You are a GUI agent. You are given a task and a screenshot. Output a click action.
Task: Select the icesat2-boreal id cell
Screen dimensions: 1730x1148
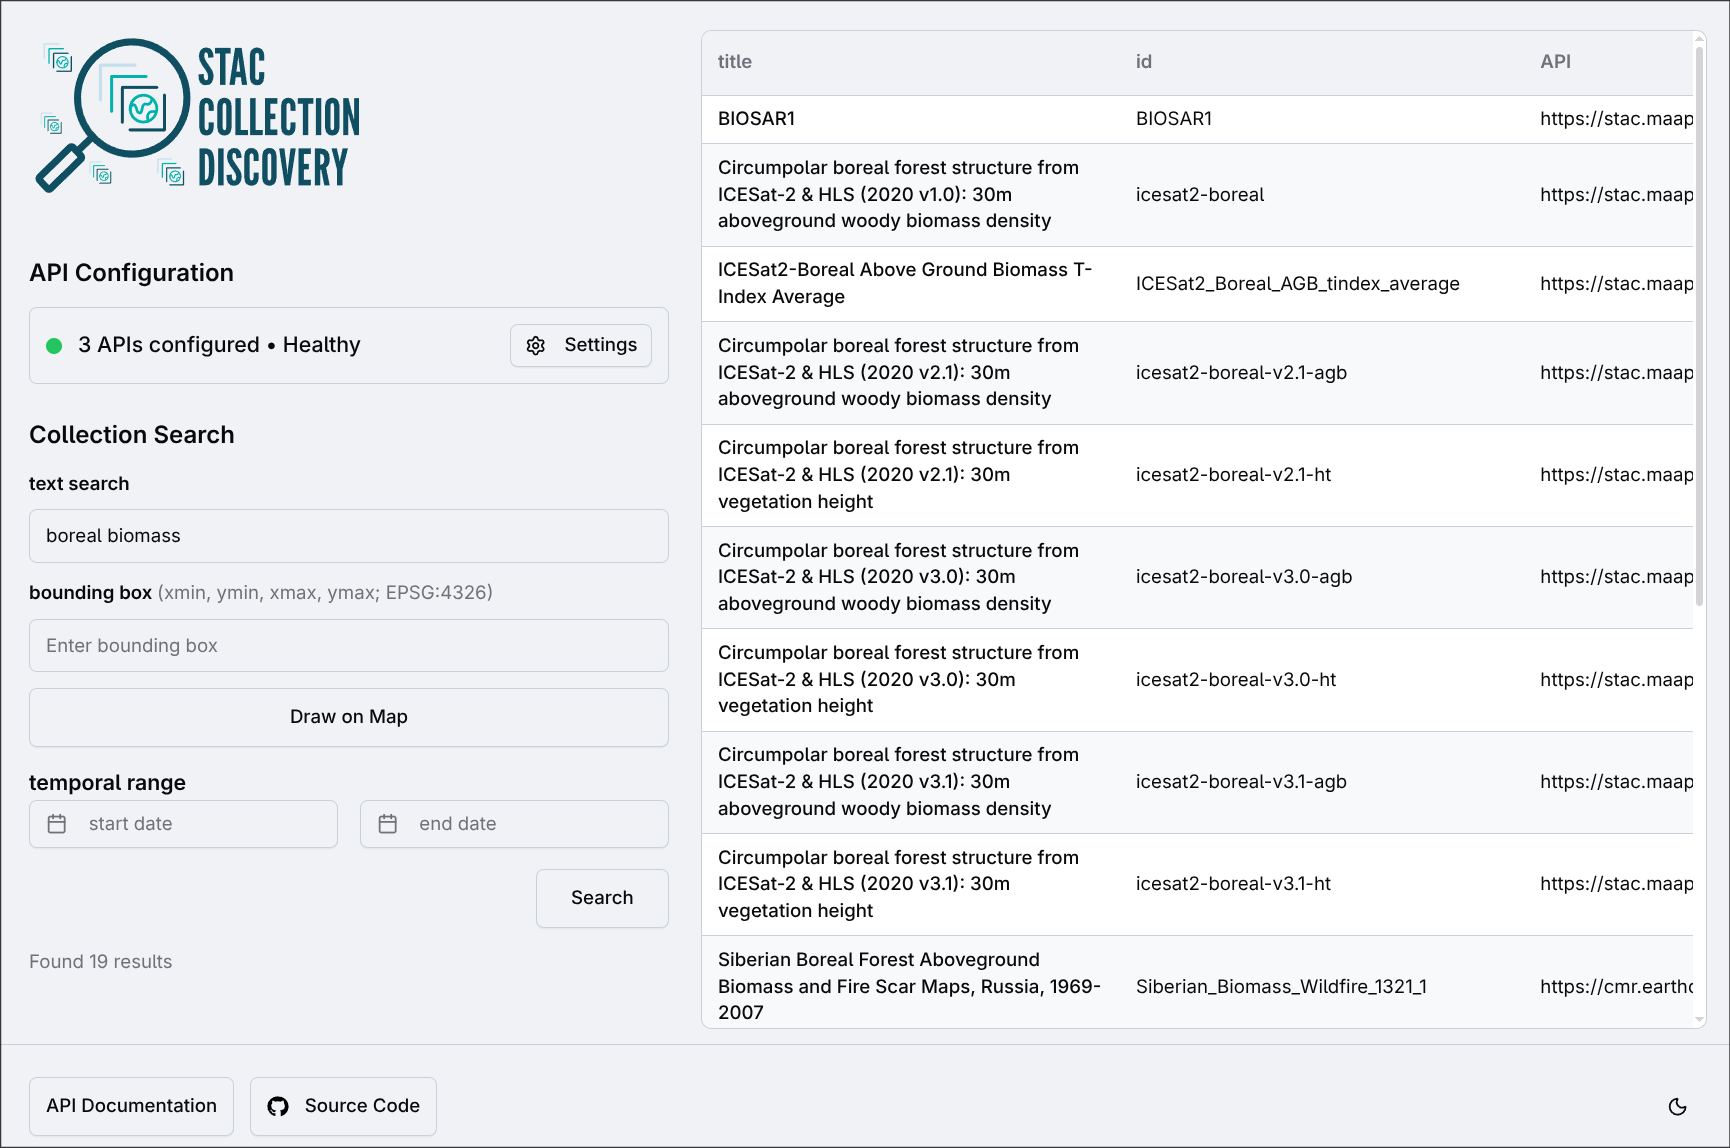(1200, 195)
